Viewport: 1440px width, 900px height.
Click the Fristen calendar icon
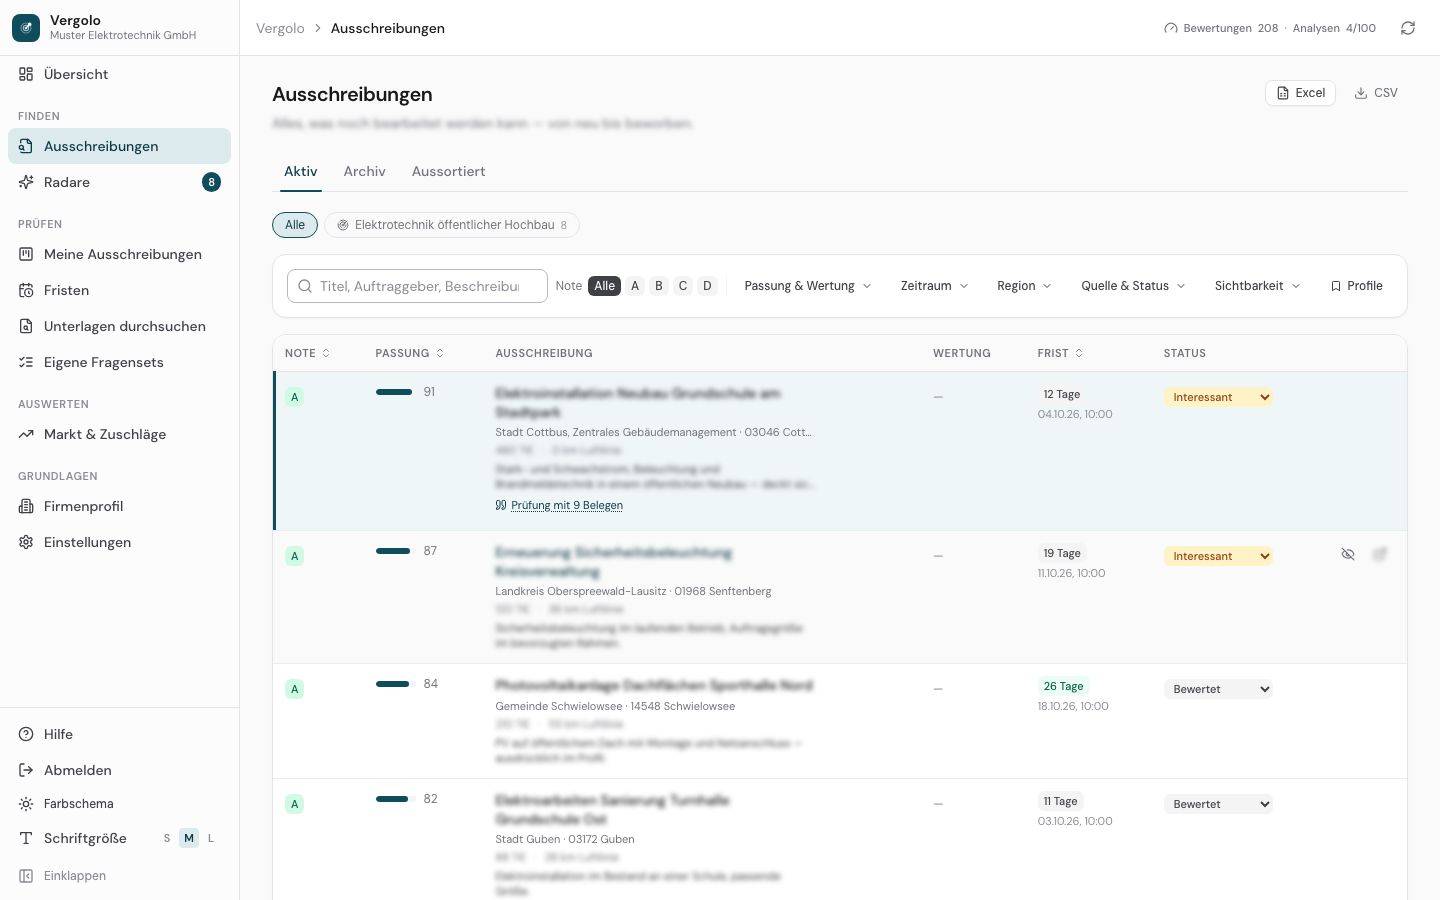point(26,290)
